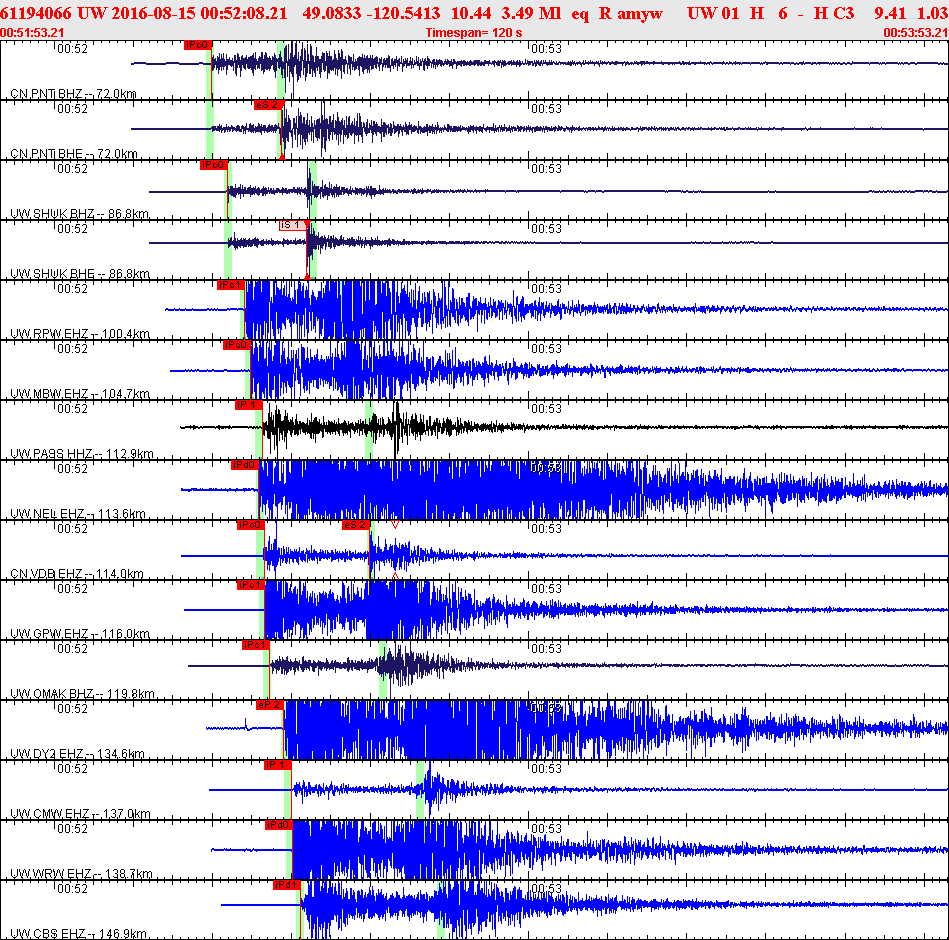
Task: Click the iPc0 pick flag on UW.SHUK BHZ
Action: [213, 165]
